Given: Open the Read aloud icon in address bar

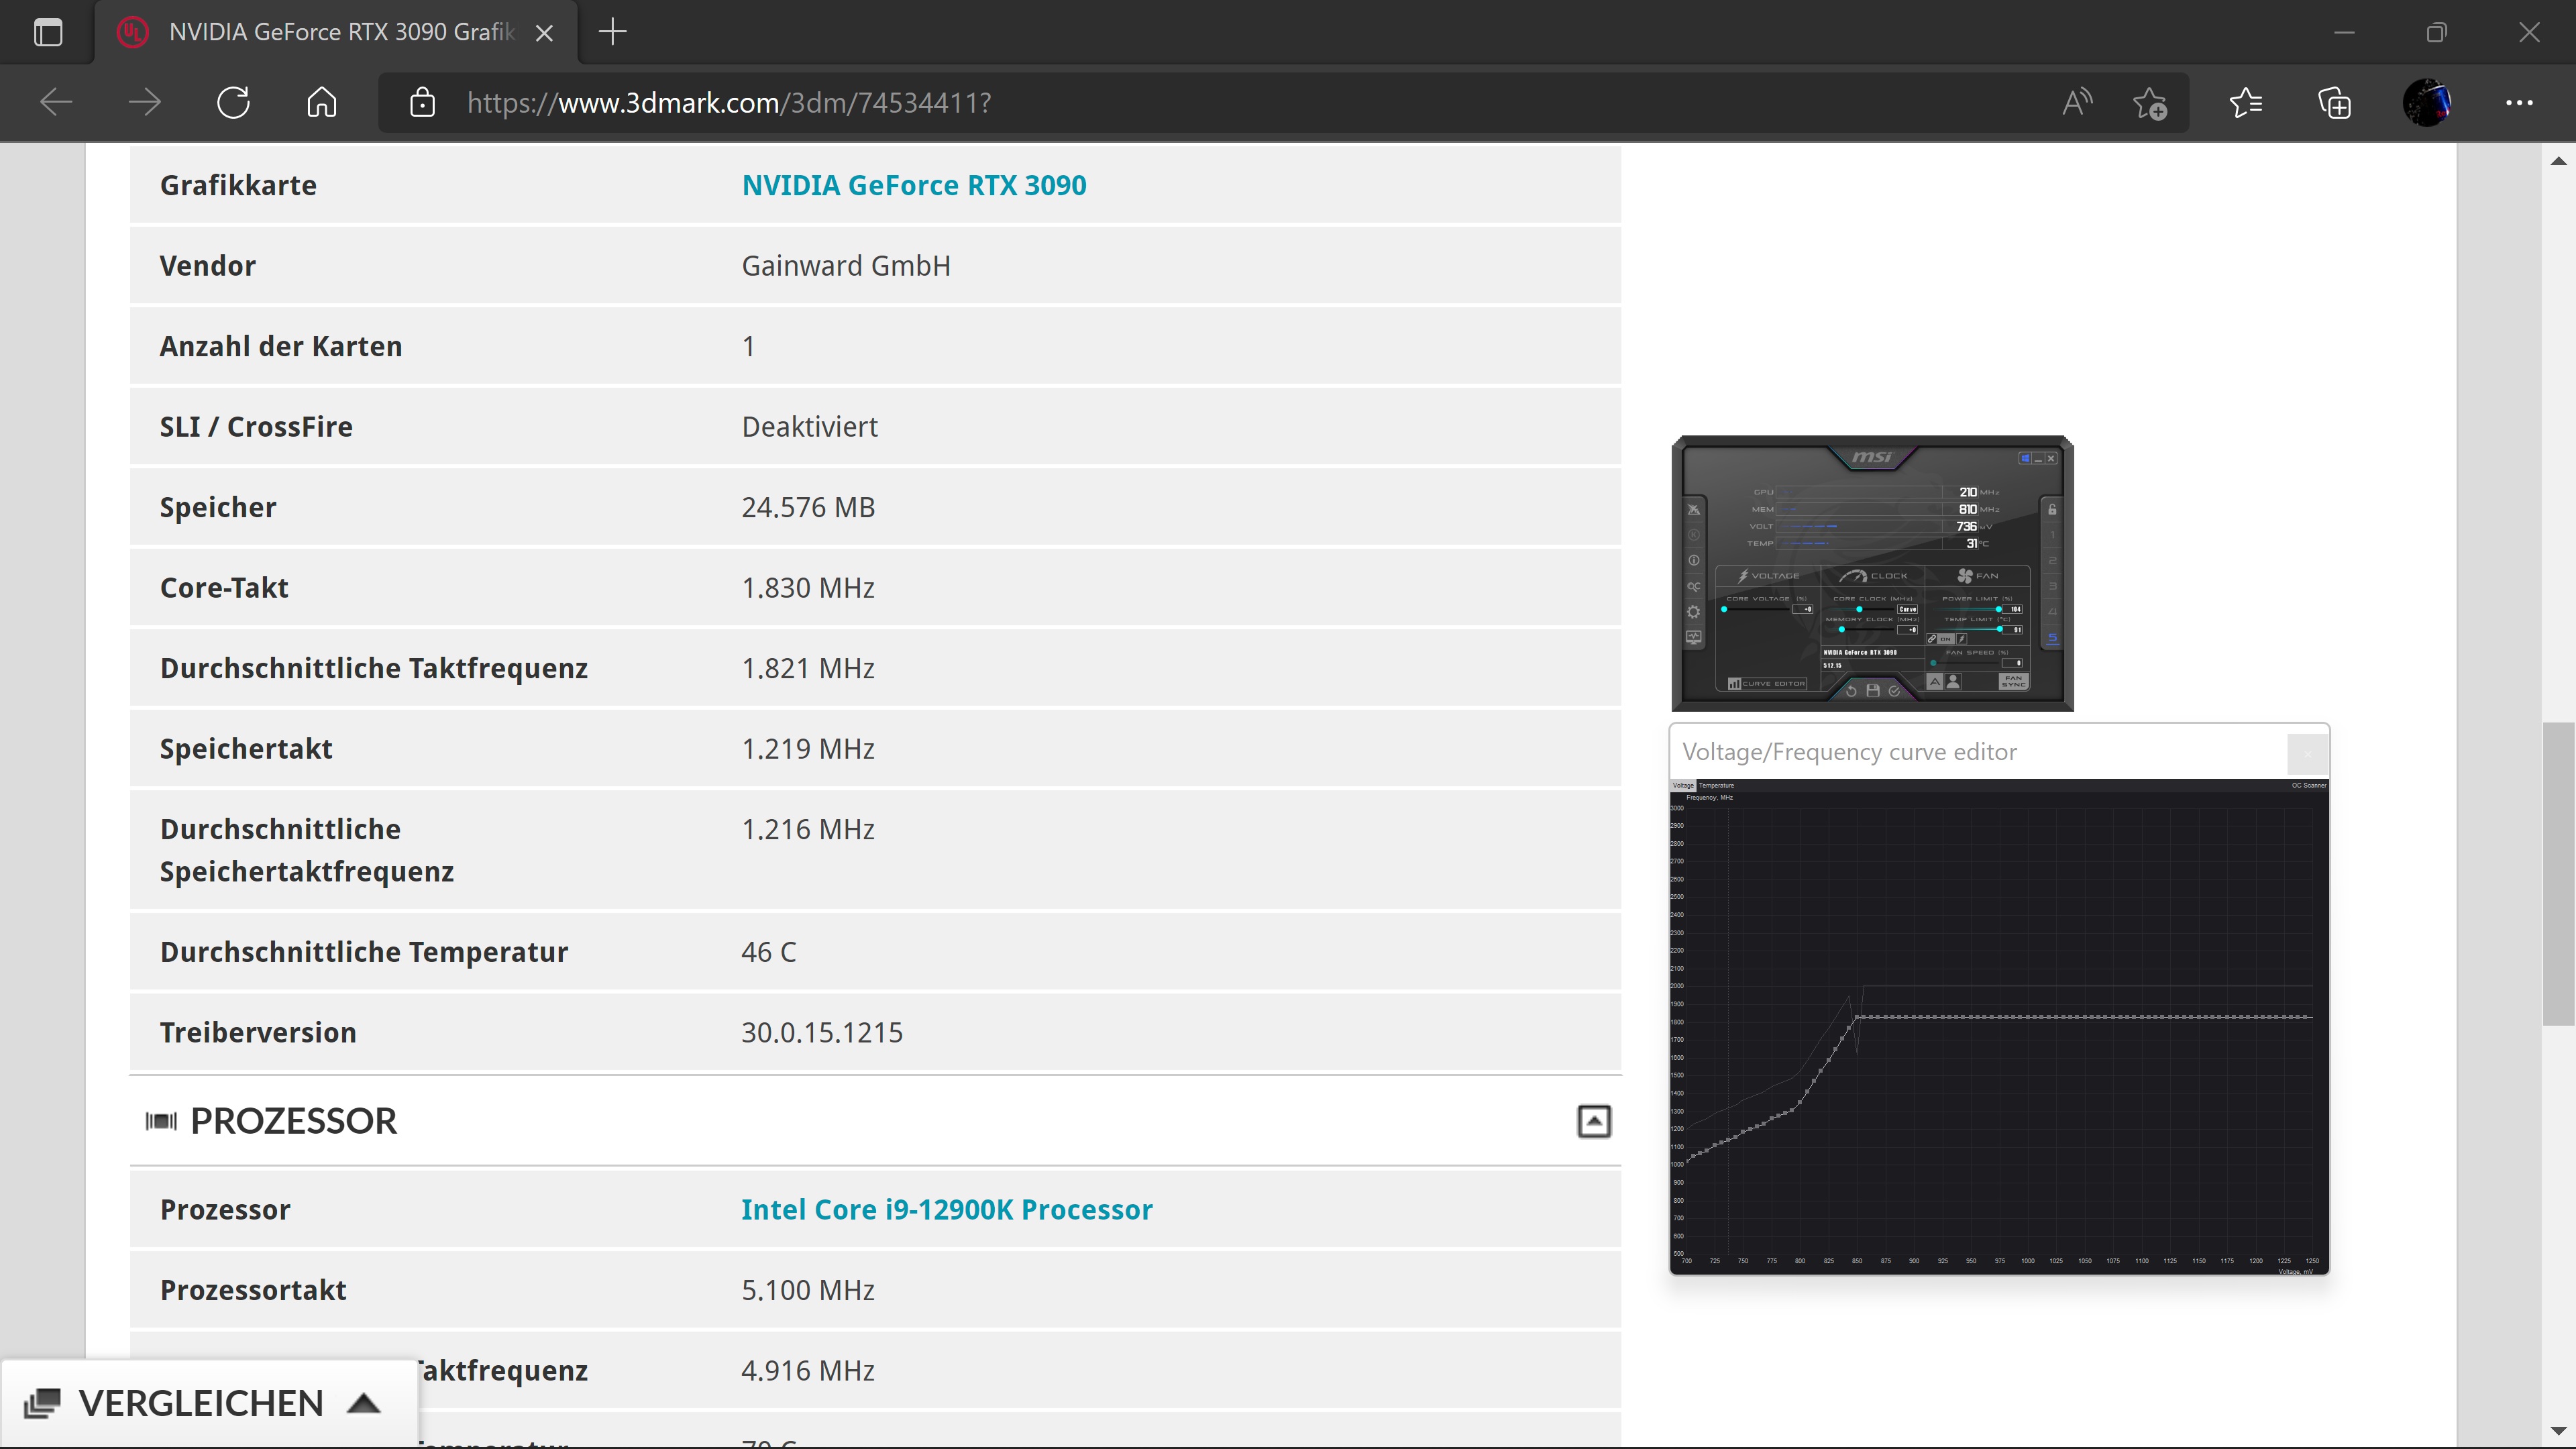Looking at the screenshot, I should click(2076, 102).
